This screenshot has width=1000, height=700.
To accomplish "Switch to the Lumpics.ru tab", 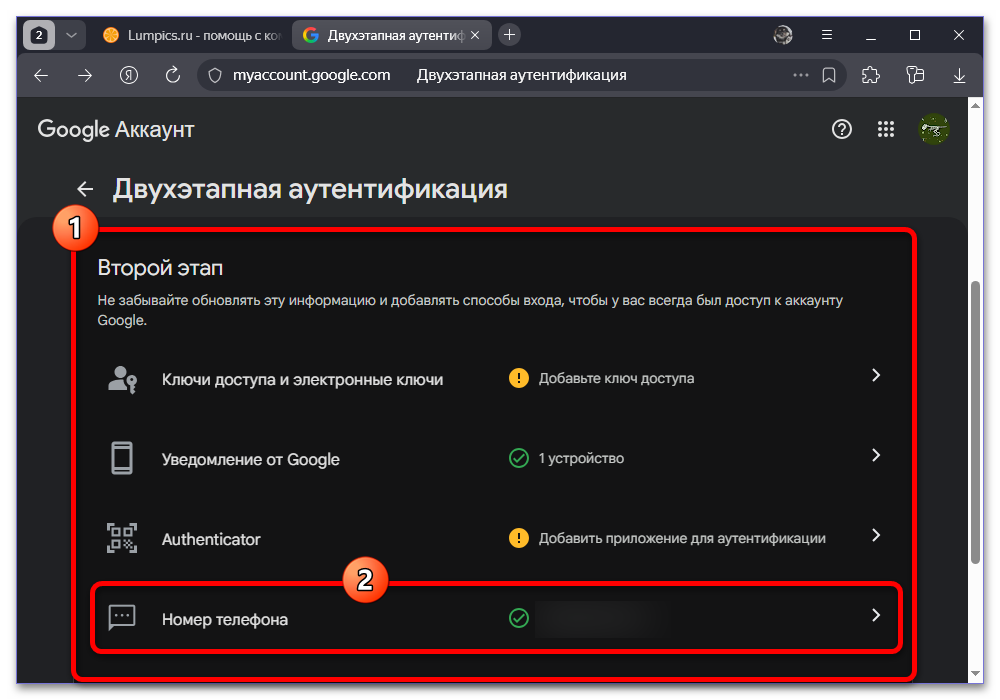I will tap(191, 35).
